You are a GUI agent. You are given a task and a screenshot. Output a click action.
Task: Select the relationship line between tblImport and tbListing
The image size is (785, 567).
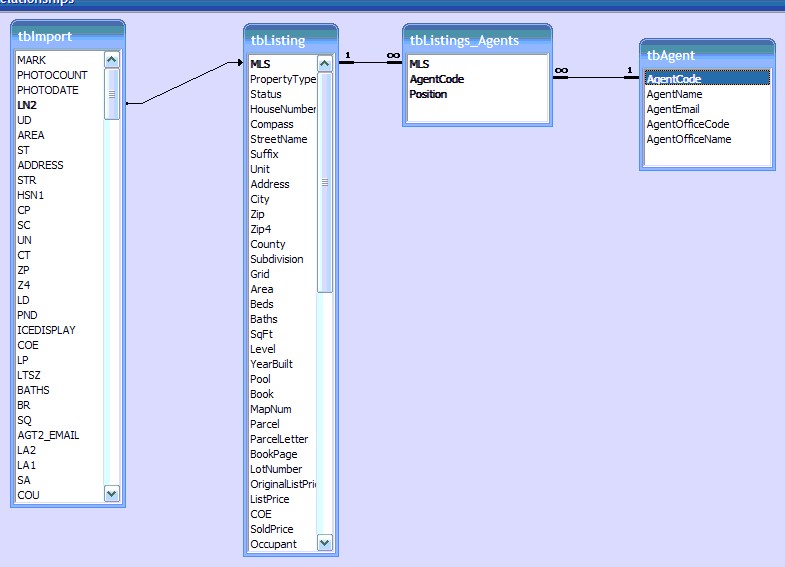(x=184, y=83)
